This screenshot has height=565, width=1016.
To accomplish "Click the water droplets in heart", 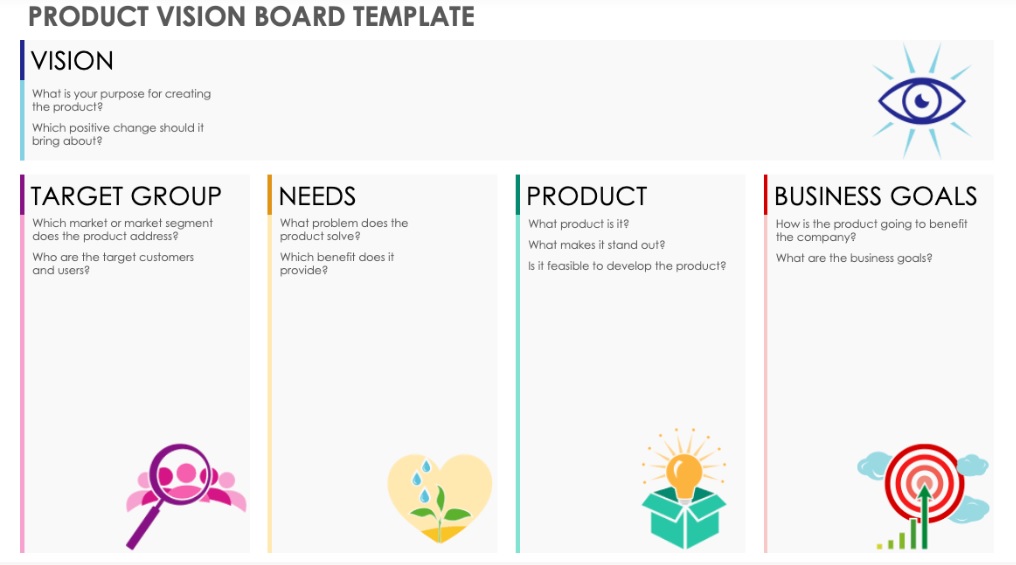I will click(421, 481).
